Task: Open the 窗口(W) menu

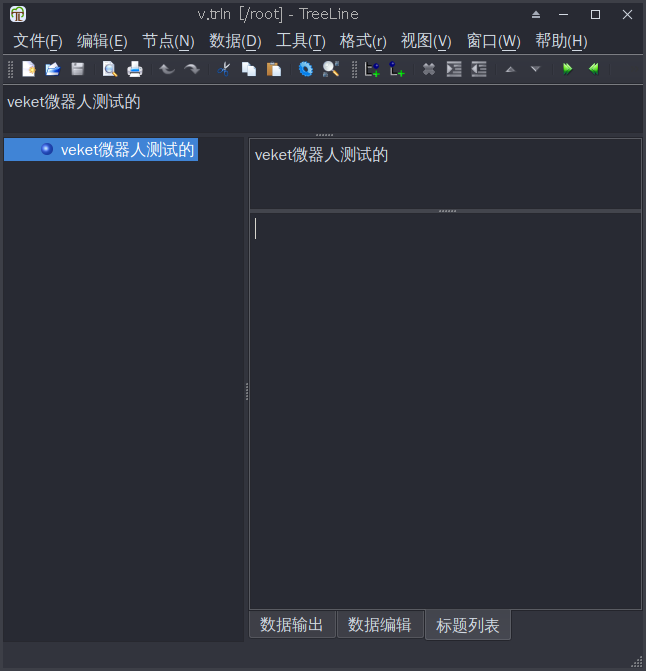Action: tap(494, 41)
